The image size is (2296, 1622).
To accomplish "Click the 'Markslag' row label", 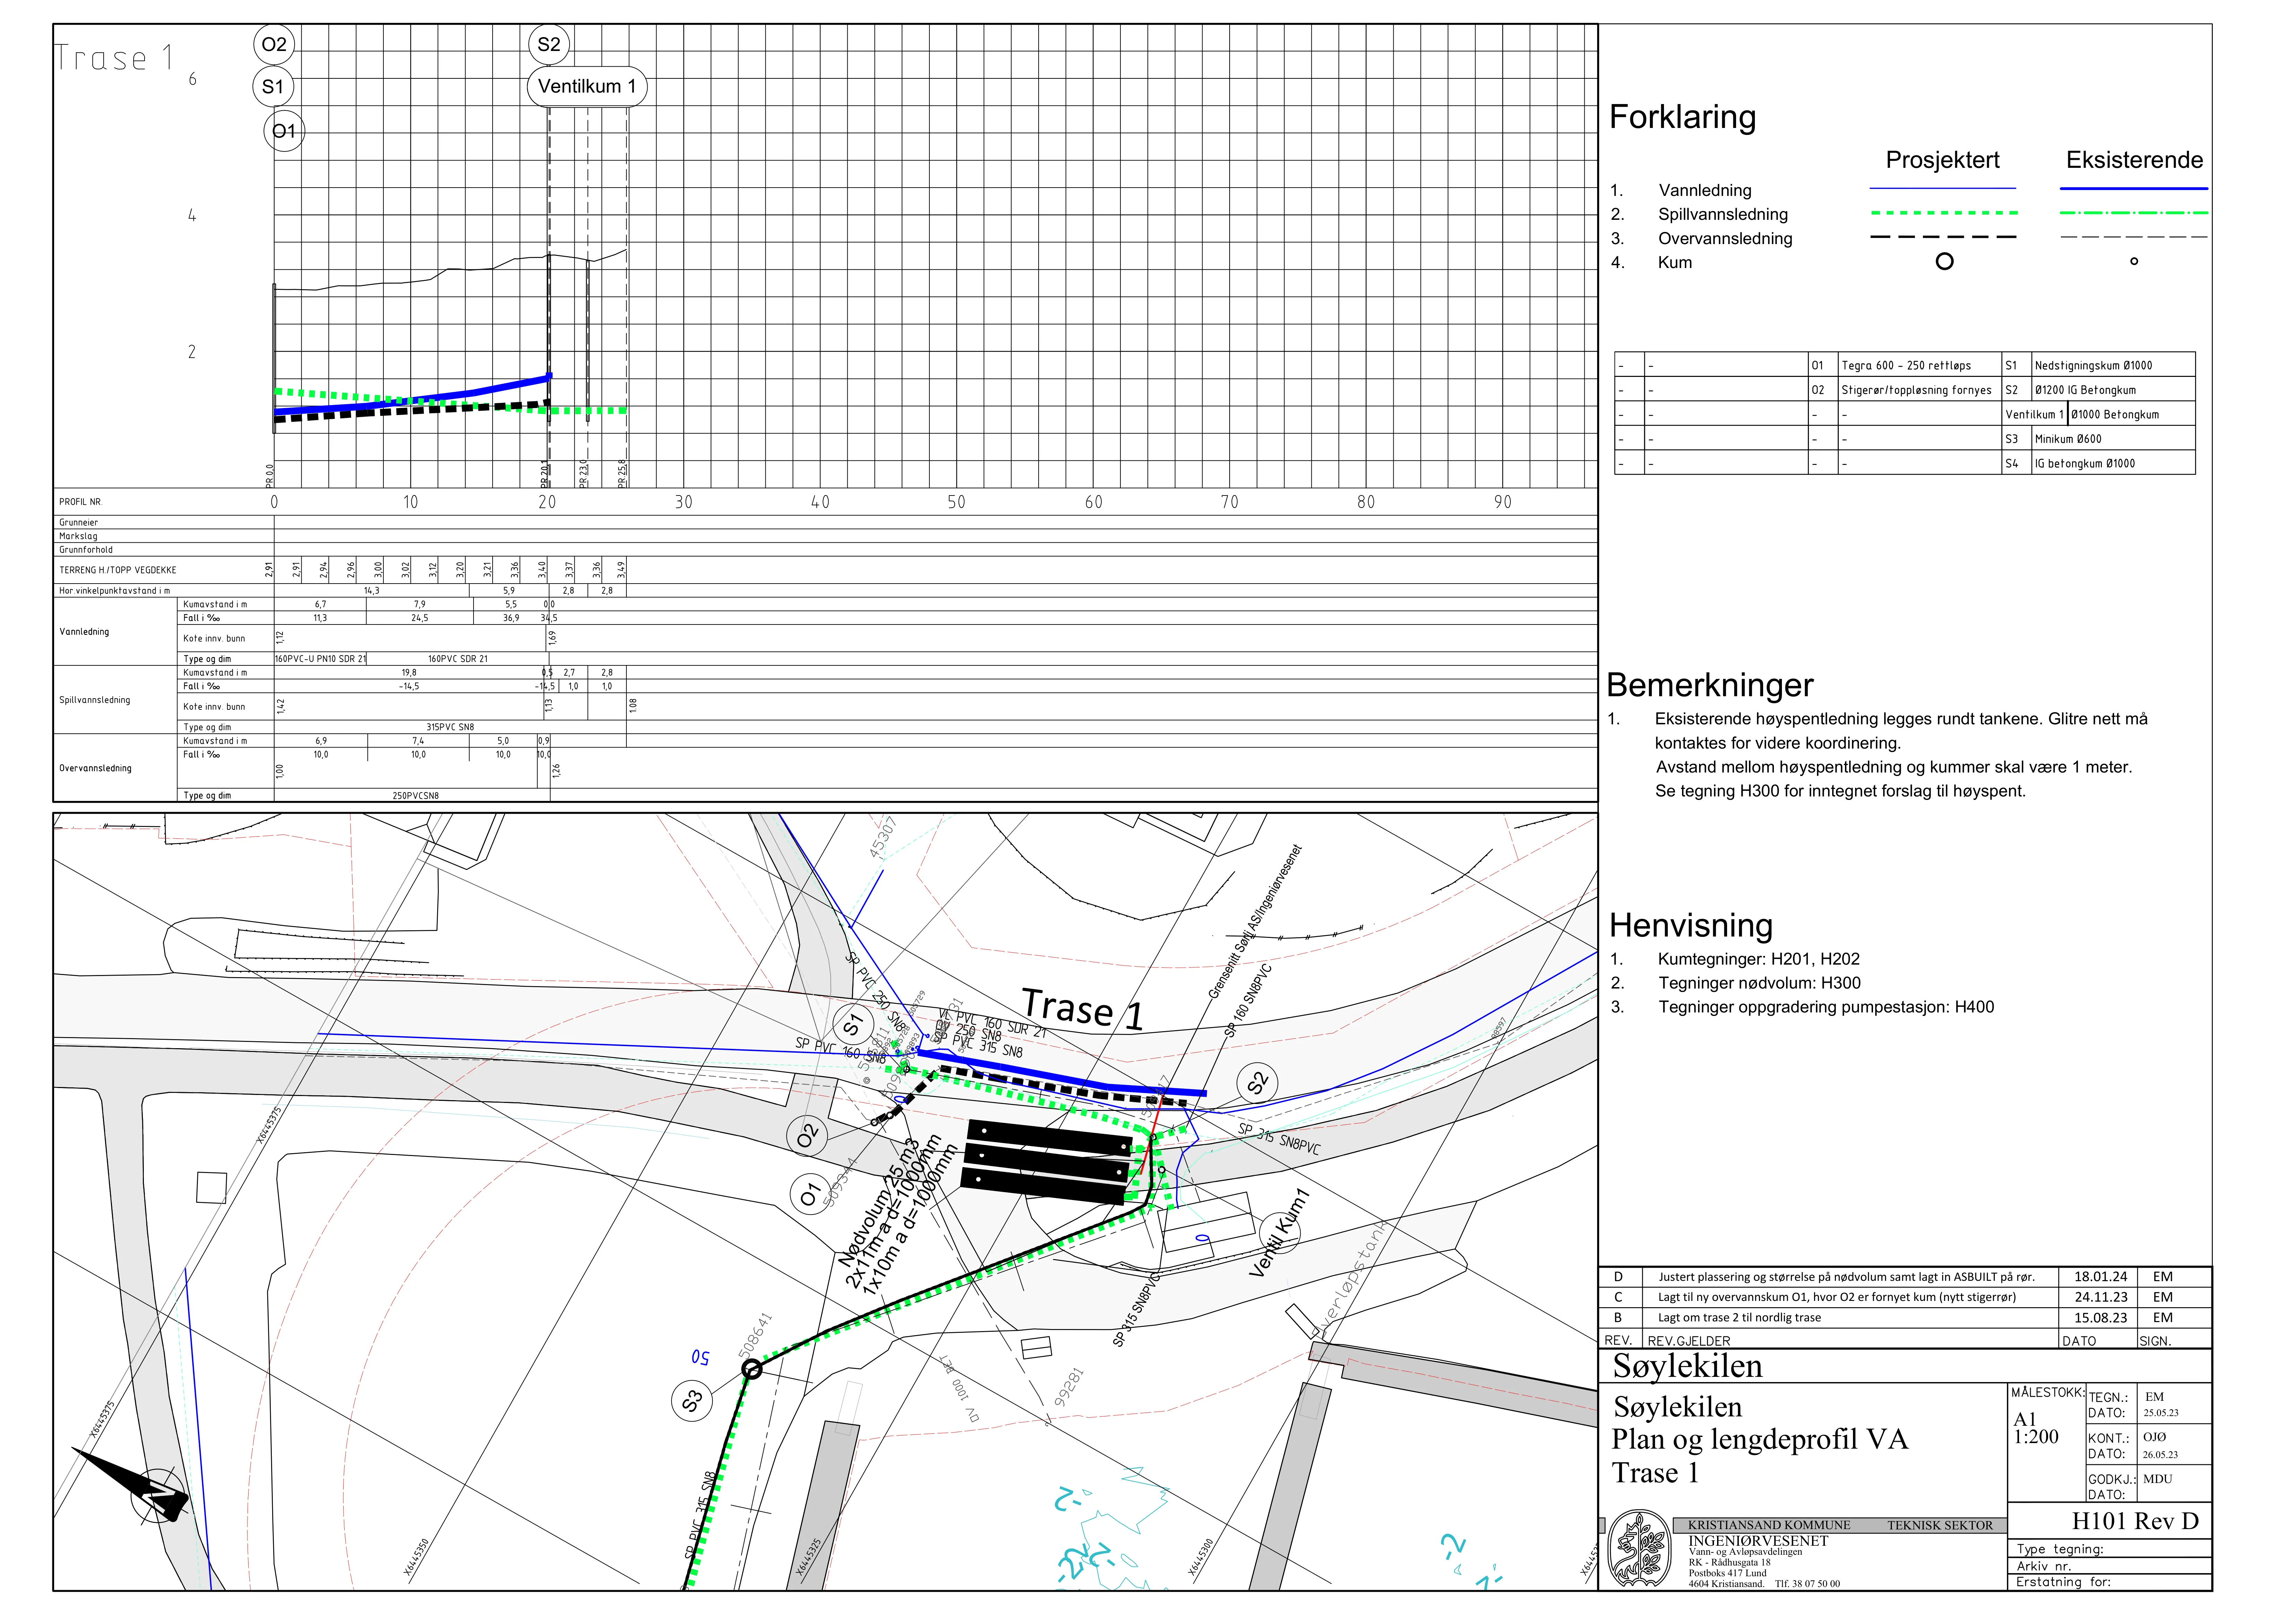I will click(x=78, y=536).
